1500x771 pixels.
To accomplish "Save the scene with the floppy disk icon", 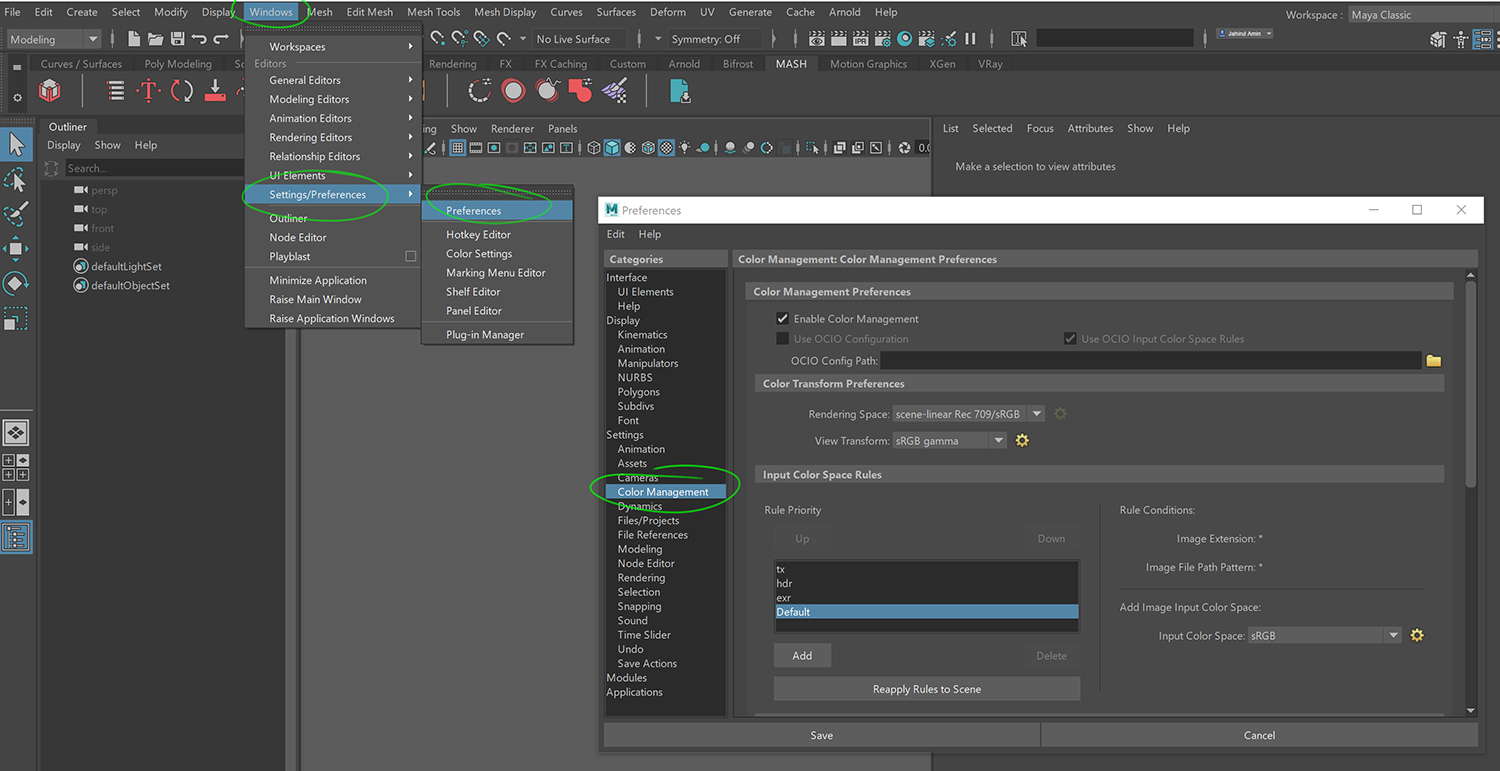I will [177, 39].
